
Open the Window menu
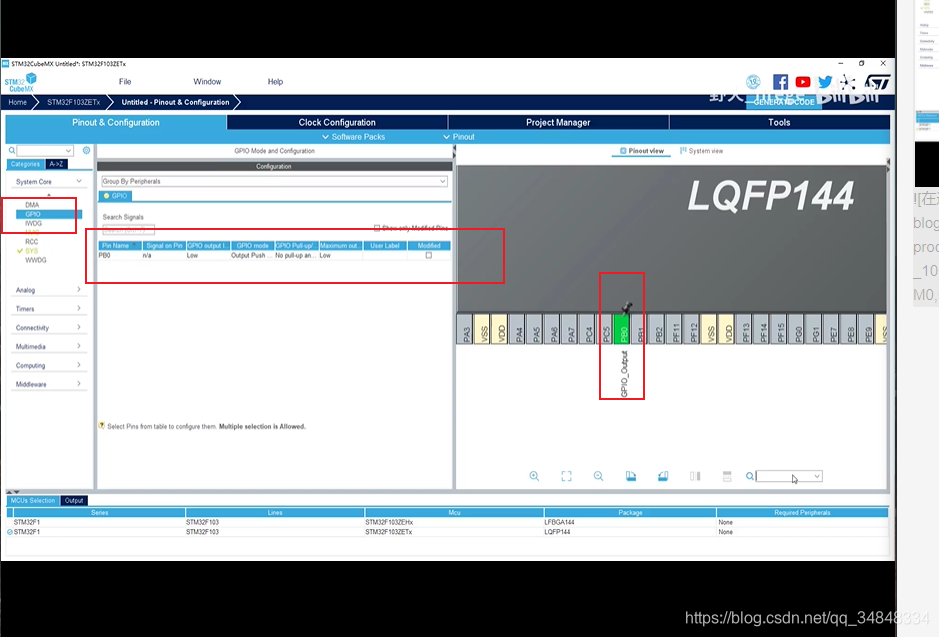(207, 82)
